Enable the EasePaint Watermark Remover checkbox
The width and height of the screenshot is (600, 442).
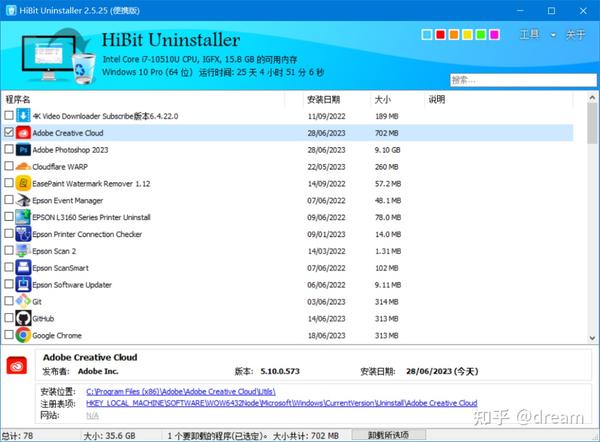tap(9, 183)
